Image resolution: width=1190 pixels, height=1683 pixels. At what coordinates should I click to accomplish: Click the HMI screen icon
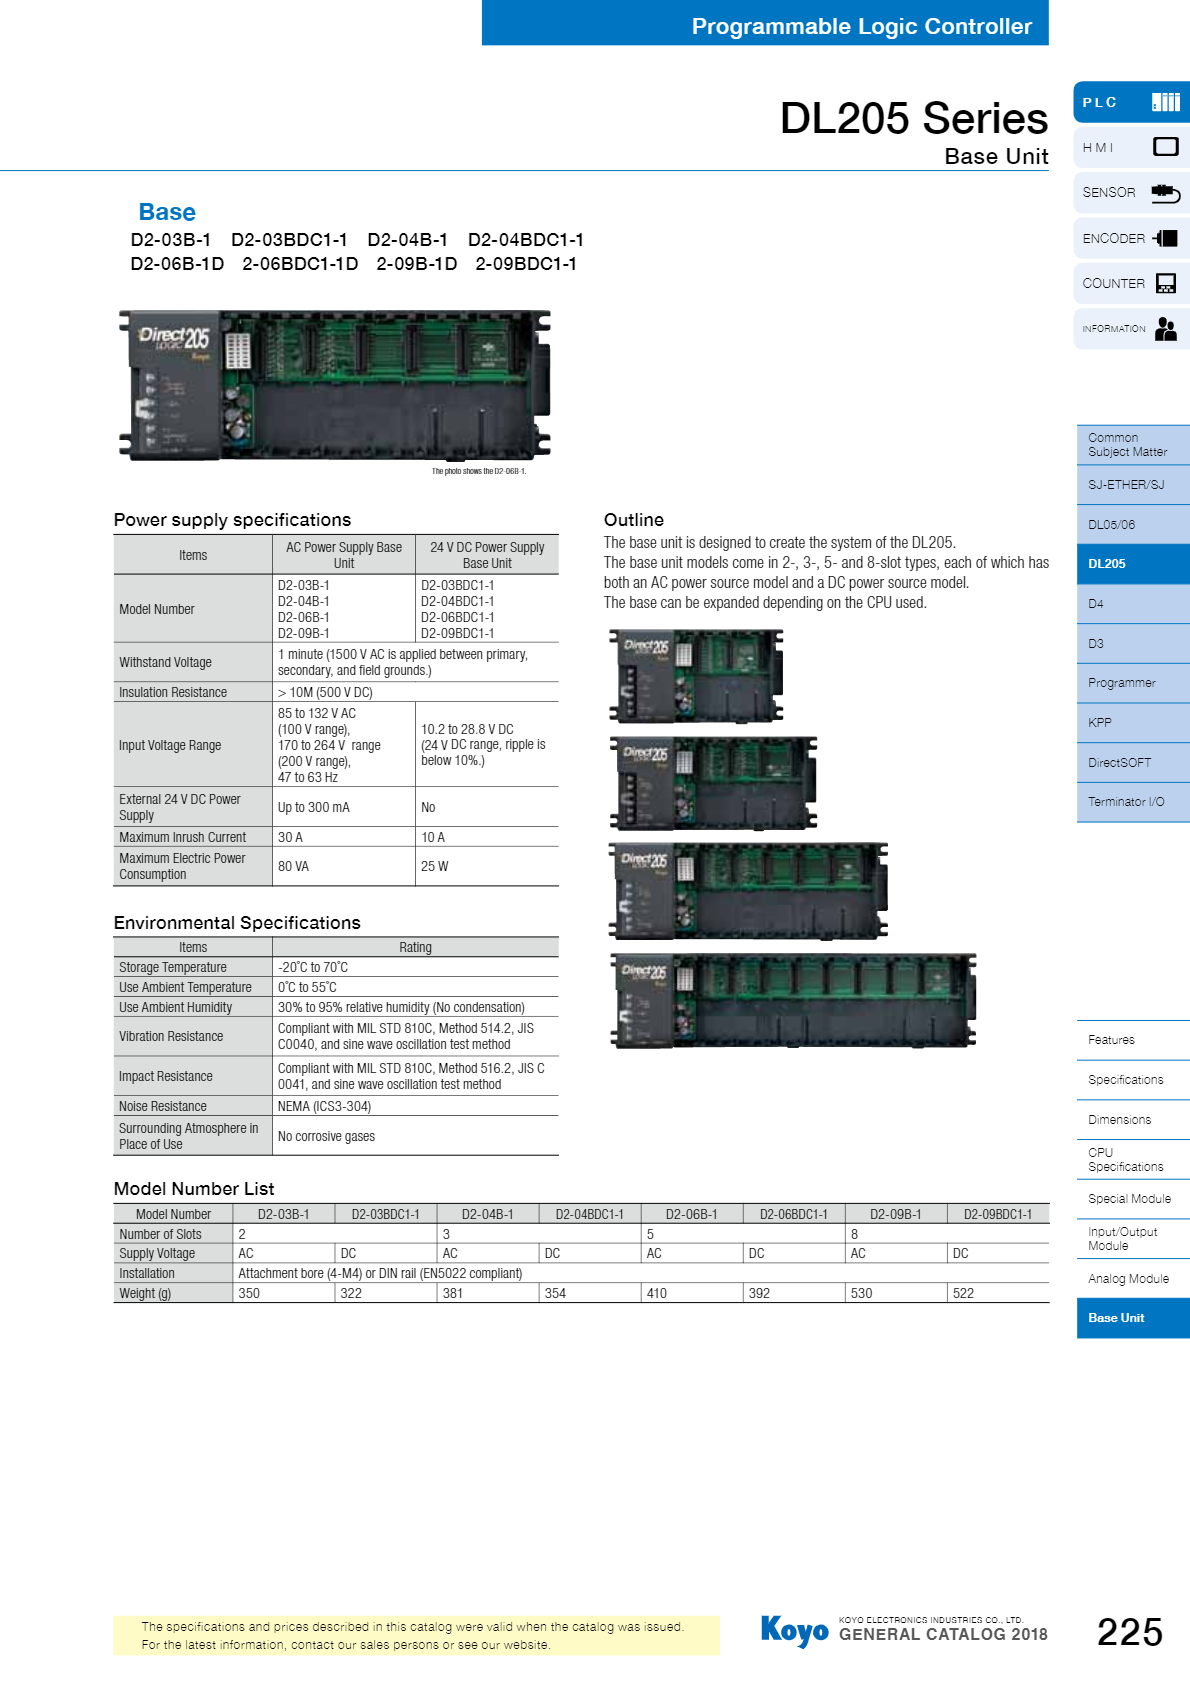point(1165,147)
